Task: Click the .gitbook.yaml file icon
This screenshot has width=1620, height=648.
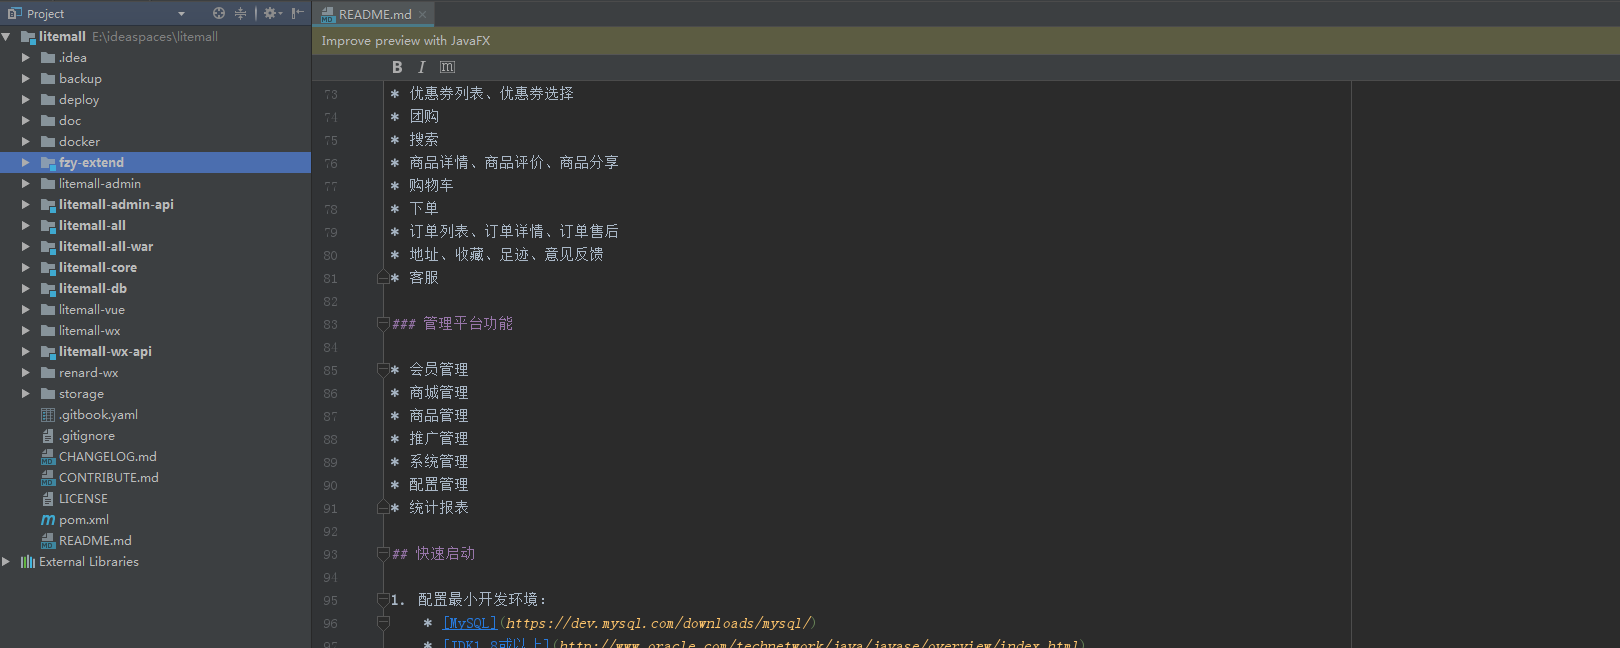Action: pos(48,415)
